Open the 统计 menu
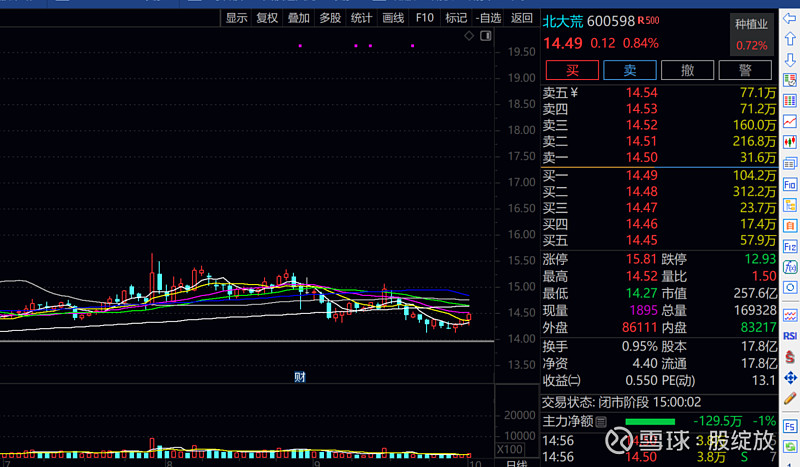This screenshot has height=467, width=800. click(x=361, y=18)
